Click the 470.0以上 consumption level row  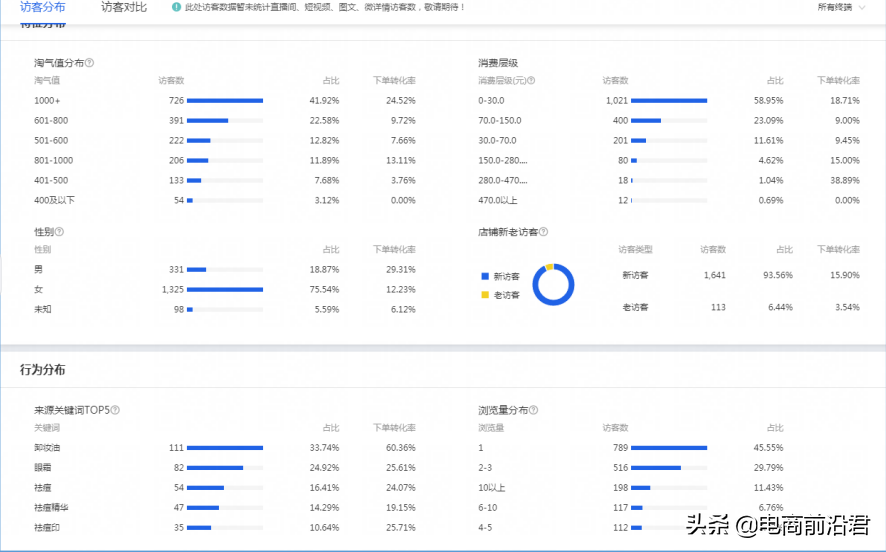669,200
